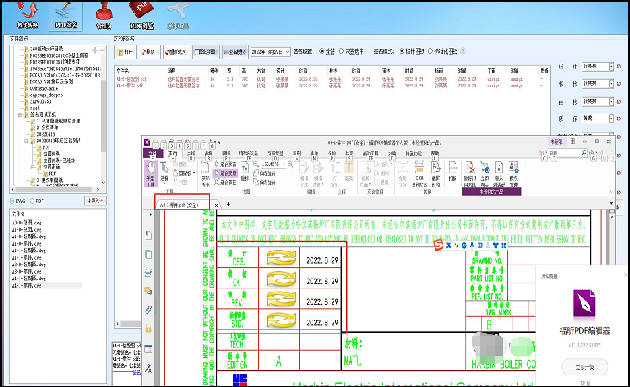Open the Attachments paperclip panel in the Foxit sidebar
The height and width of the screenshot is (387, 630).
pos(148,309)
